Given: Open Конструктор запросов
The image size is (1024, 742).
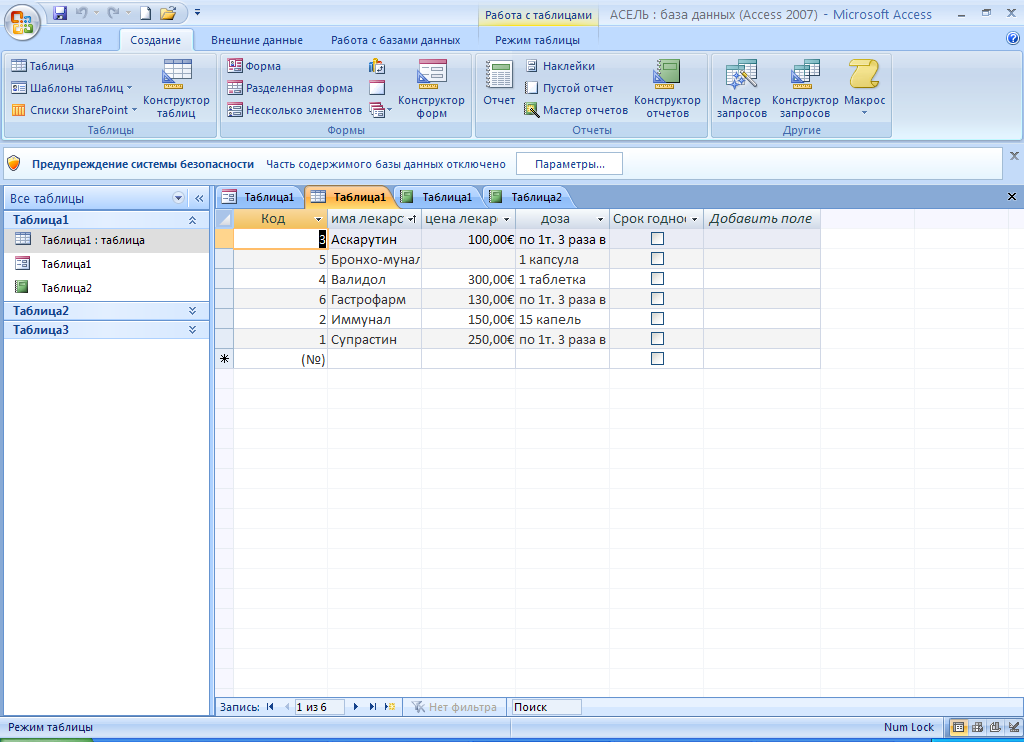Looking at the screenshot, I should [805, 89].
